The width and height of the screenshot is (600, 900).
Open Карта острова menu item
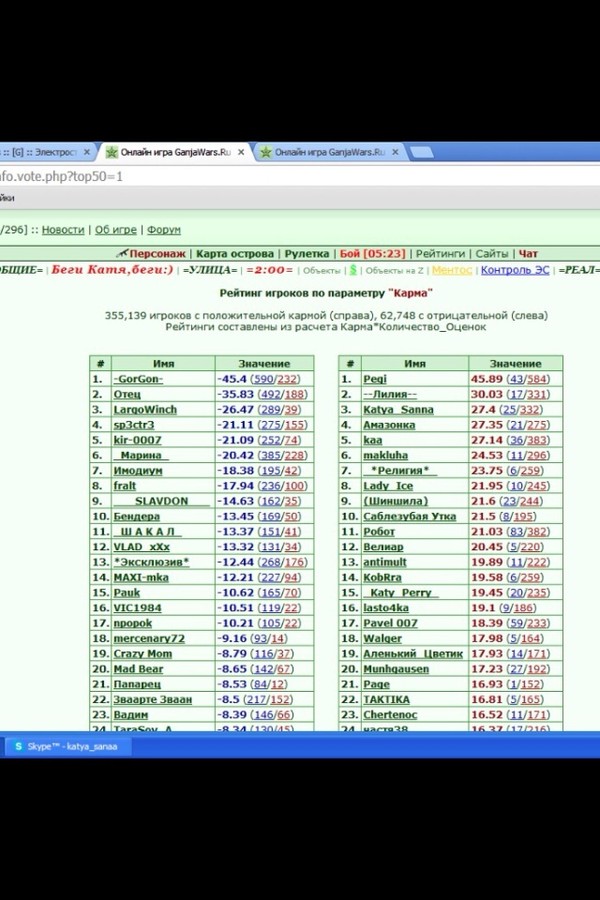[x=235, y=253]
